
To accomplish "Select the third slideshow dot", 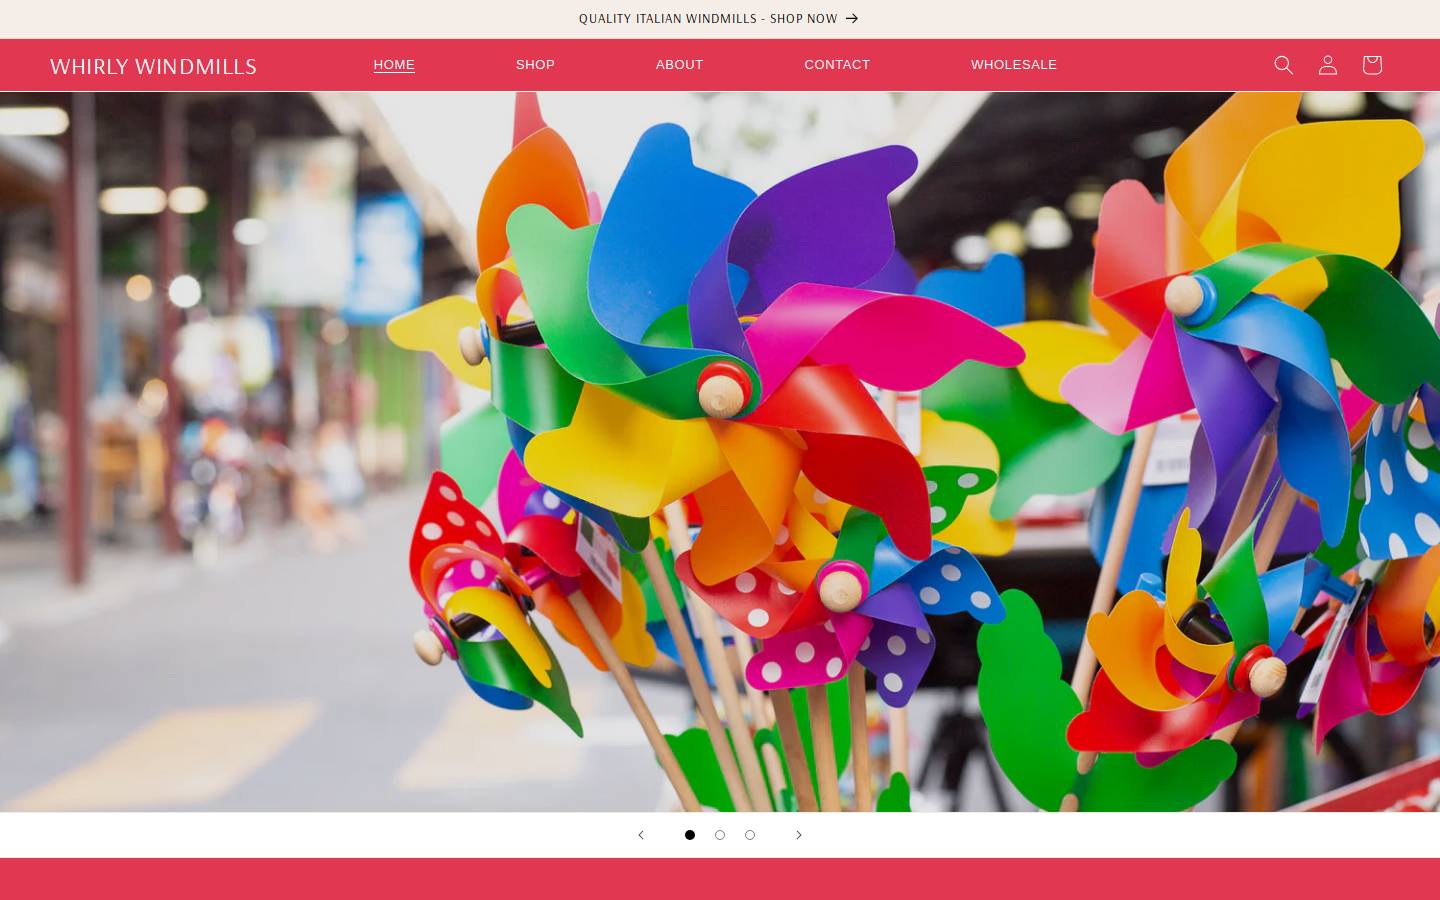I will (750, 835).
